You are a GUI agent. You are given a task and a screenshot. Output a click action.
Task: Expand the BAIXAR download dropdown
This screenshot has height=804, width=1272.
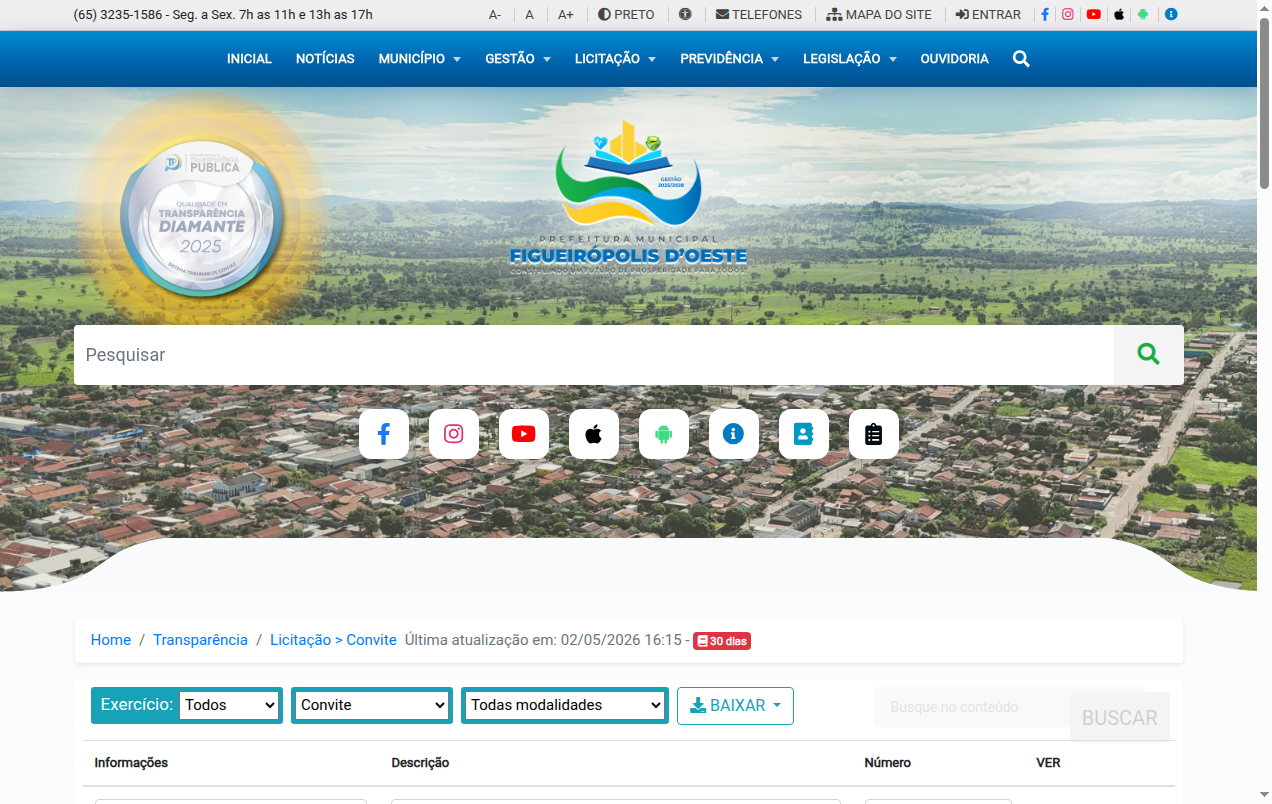(735, 706)
